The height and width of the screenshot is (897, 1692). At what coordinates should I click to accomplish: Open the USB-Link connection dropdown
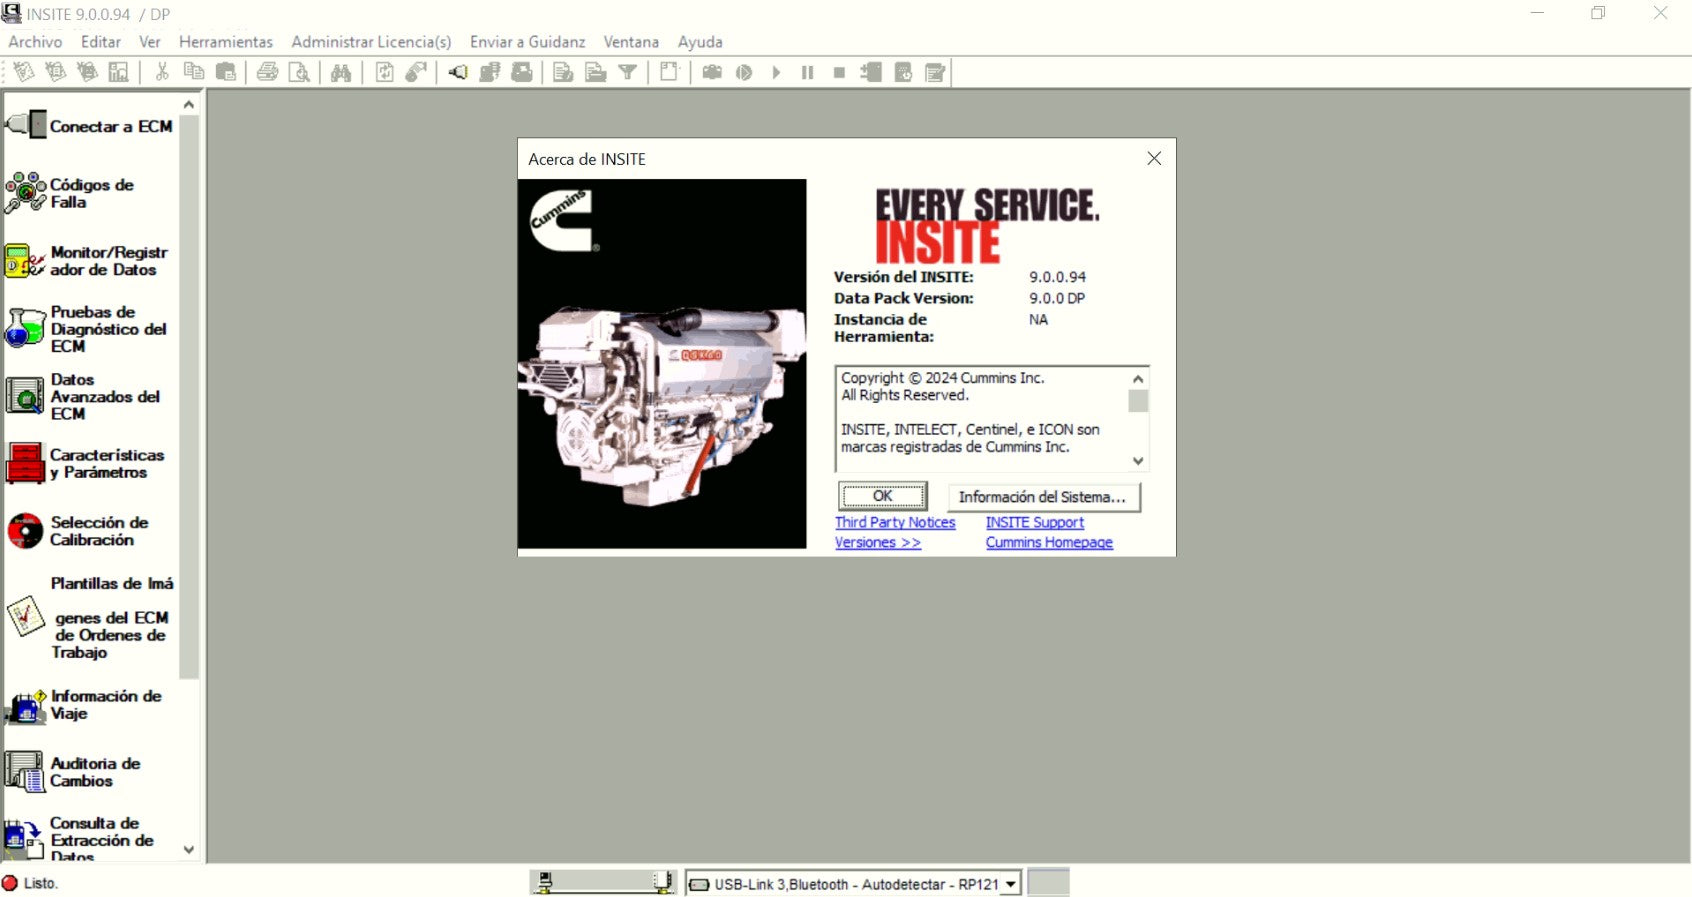pyautogui.click(x=1011, y=884)
